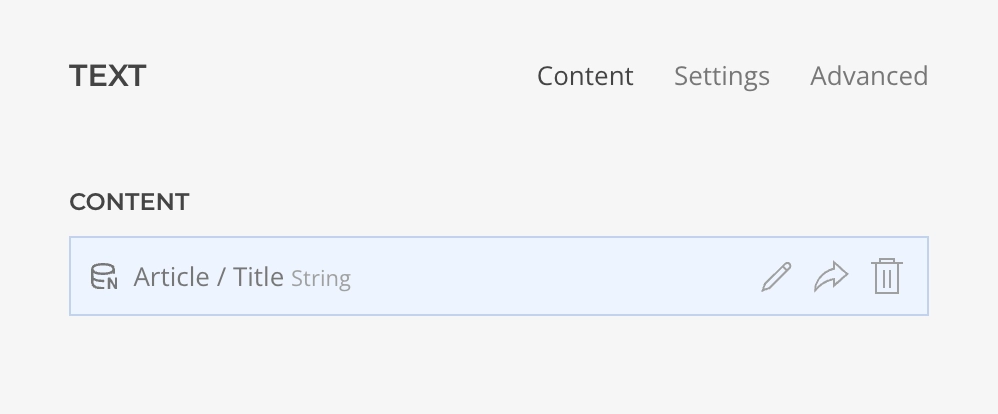Screen dimensions: 998x414
Task: Edit the Article / Title mapping
Action: pos(776,277)
